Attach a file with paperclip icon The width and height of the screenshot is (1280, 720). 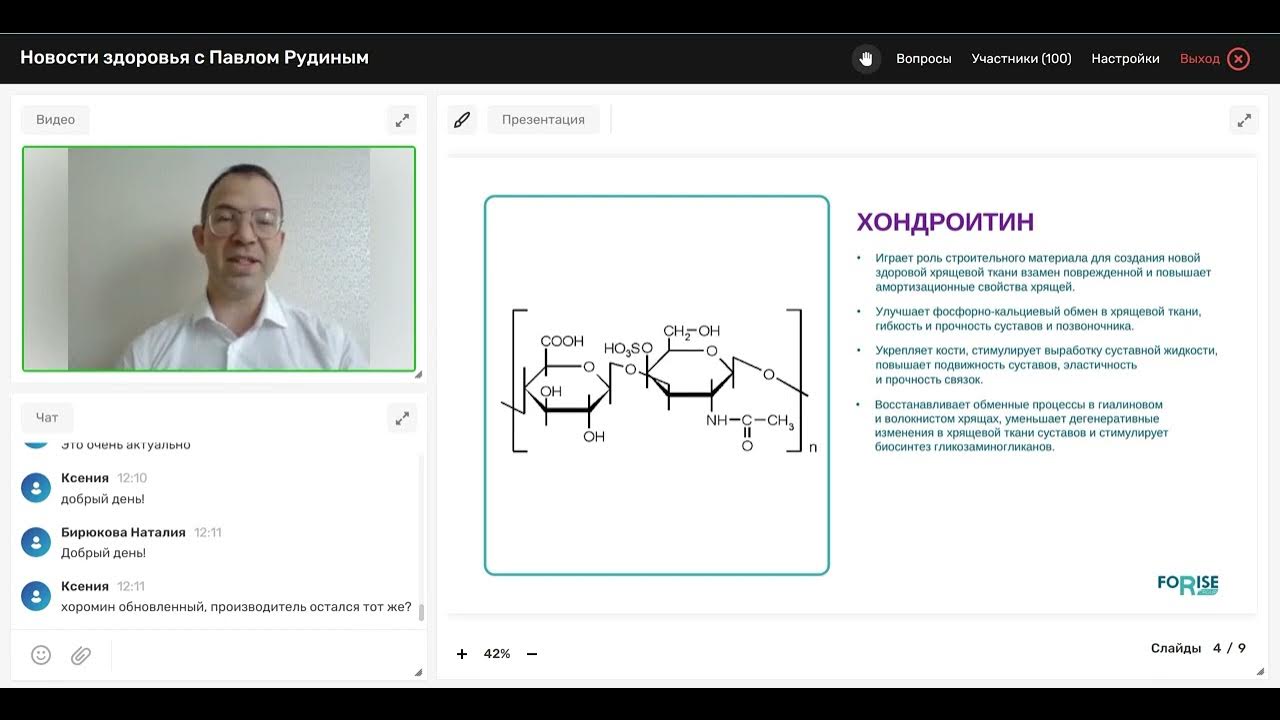coord(81,655)
